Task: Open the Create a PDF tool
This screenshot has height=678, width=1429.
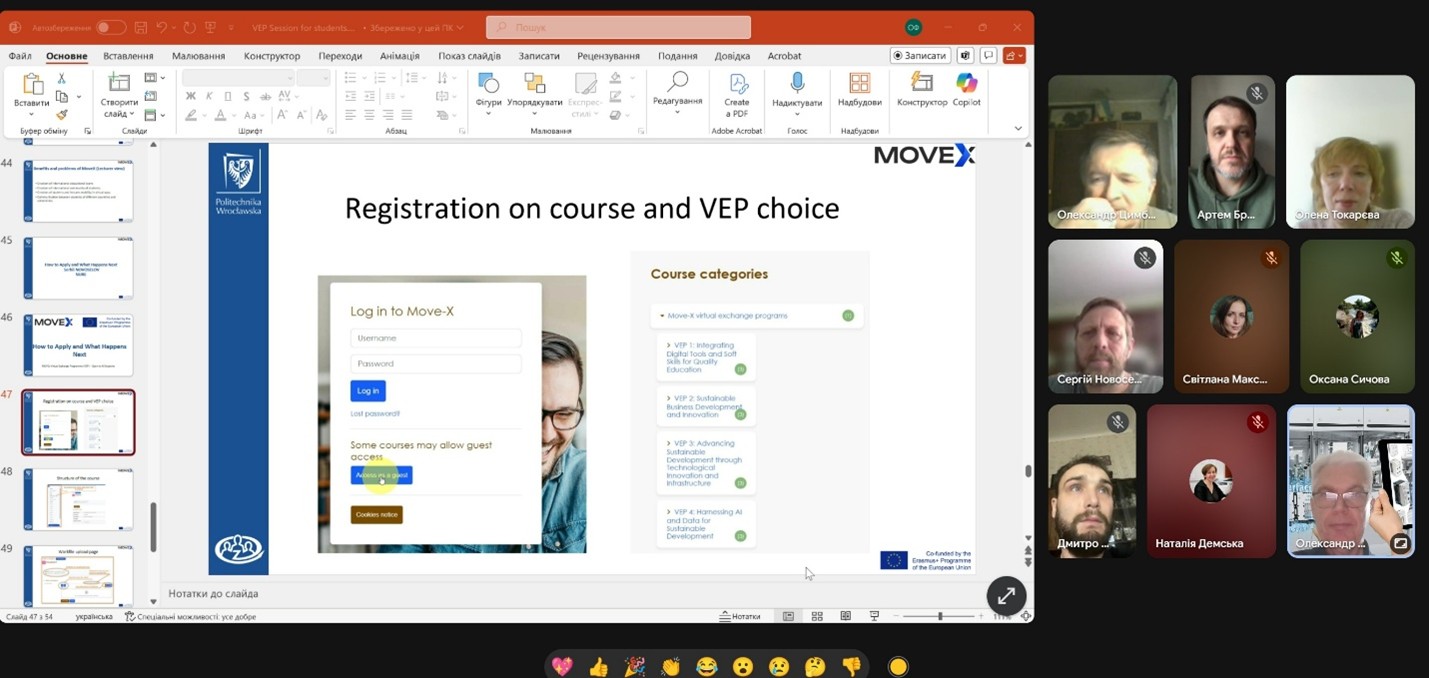Action: [737, 94]
